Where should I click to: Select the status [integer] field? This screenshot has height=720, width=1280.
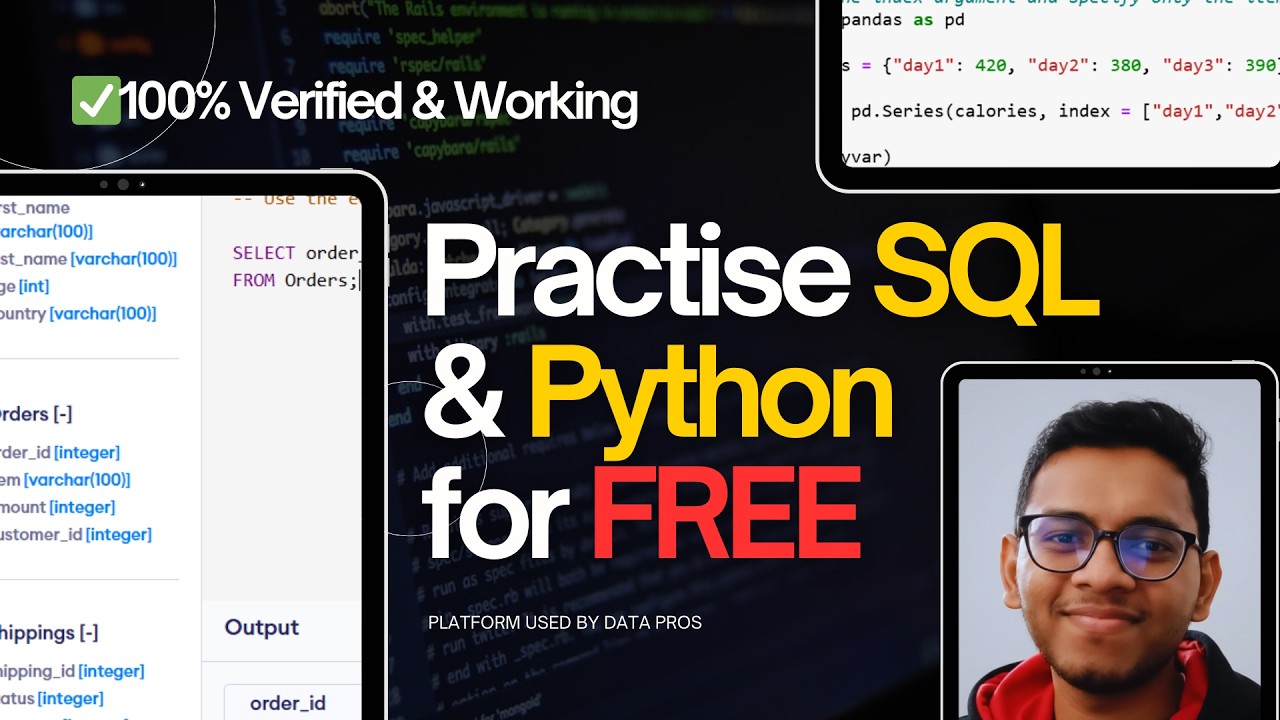(x=52, y=698)
